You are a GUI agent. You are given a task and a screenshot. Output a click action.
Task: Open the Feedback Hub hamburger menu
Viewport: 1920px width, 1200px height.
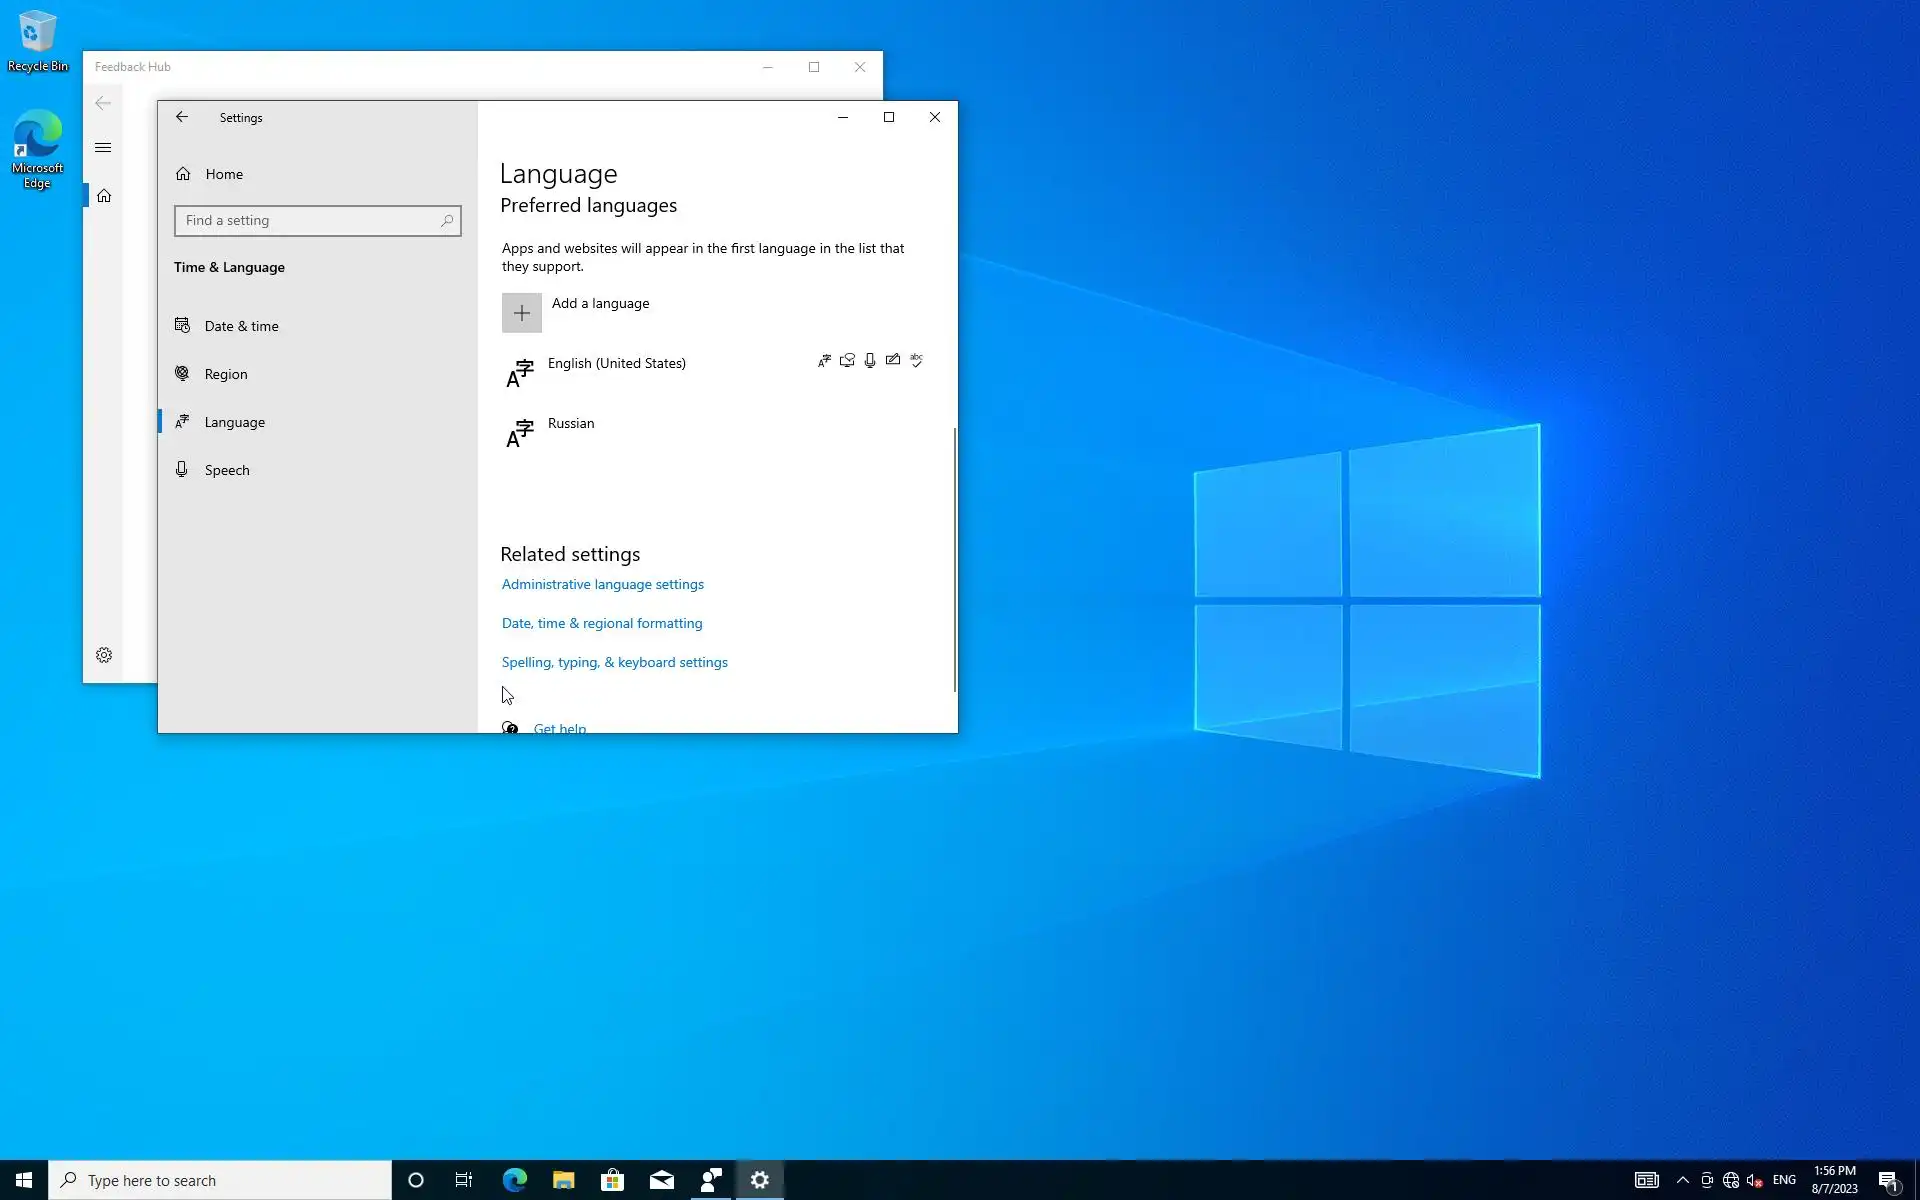[x=103, y=148]
